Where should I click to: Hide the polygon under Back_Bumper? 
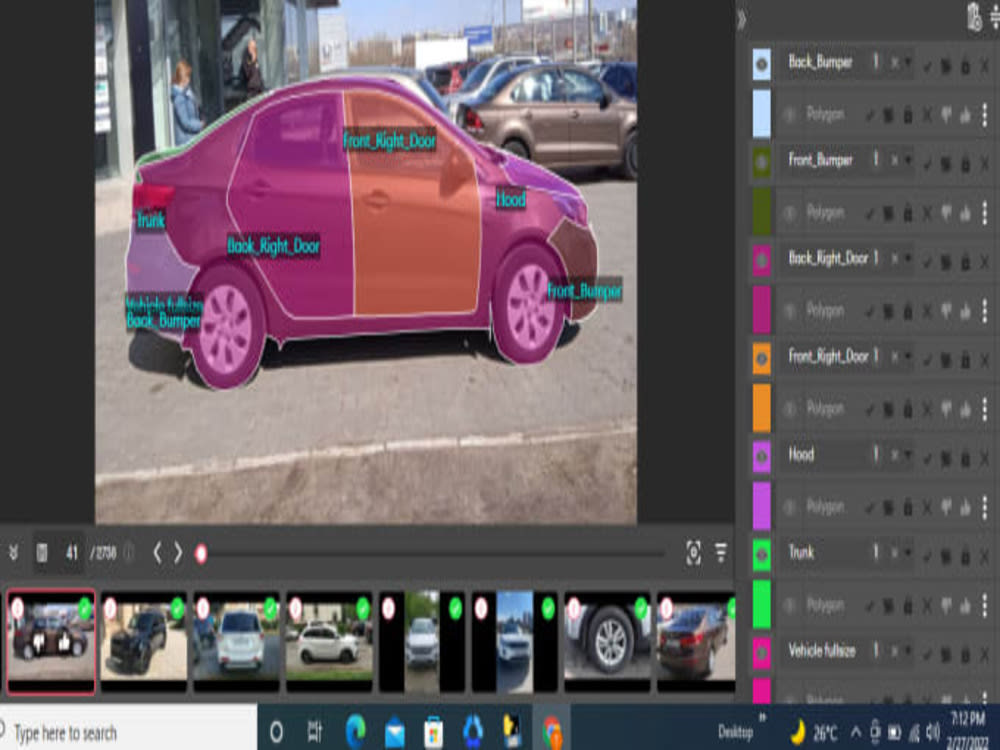[x=790, y=115]
